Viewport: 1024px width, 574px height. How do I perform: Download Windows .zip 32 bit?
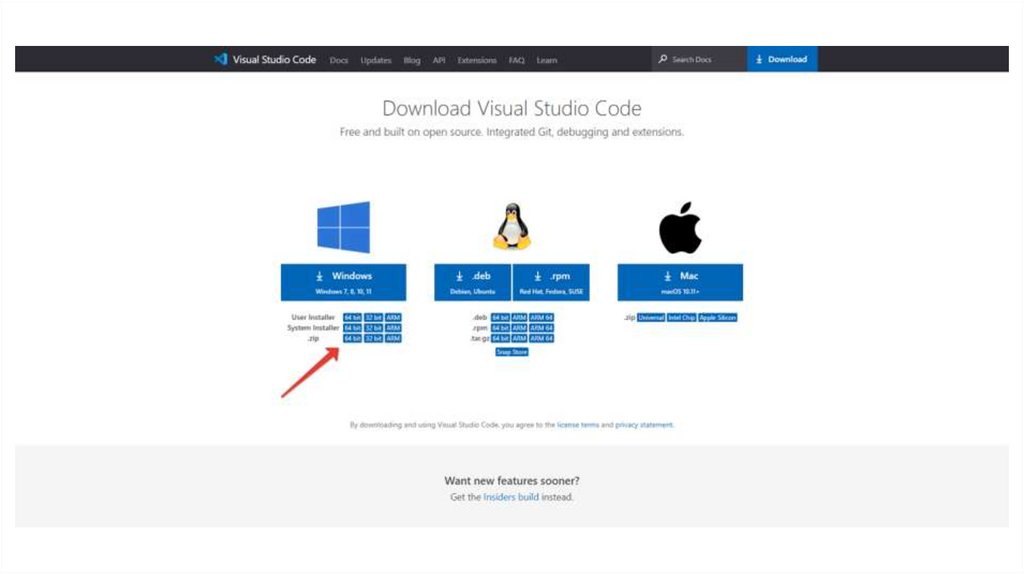click(x=373, y=338)
